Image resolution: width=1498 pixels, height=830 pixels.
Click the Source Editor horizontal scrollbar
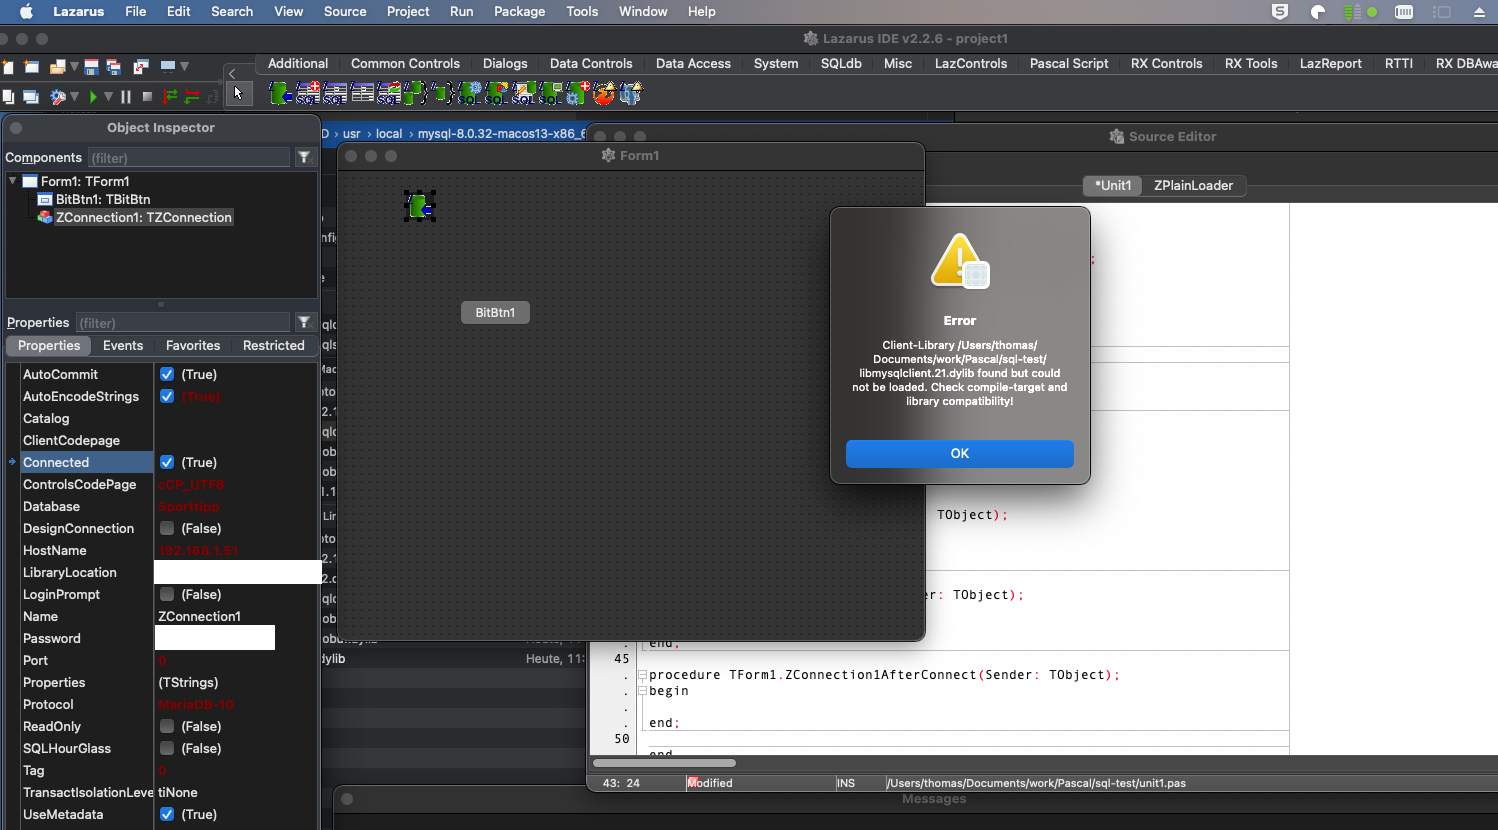pos(665,763)
